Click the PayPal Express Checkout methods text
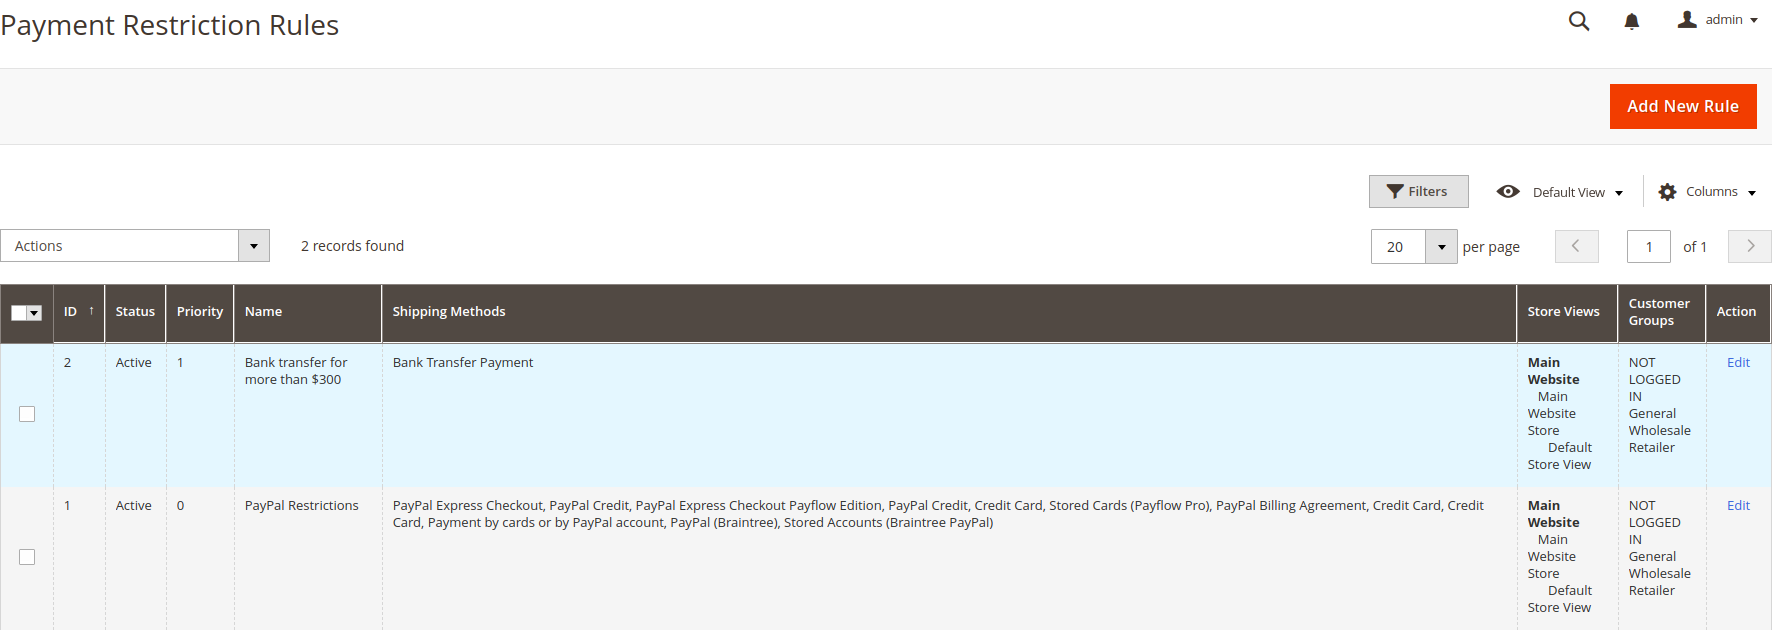The image size is (1773, 630). [x=938, y=514]
